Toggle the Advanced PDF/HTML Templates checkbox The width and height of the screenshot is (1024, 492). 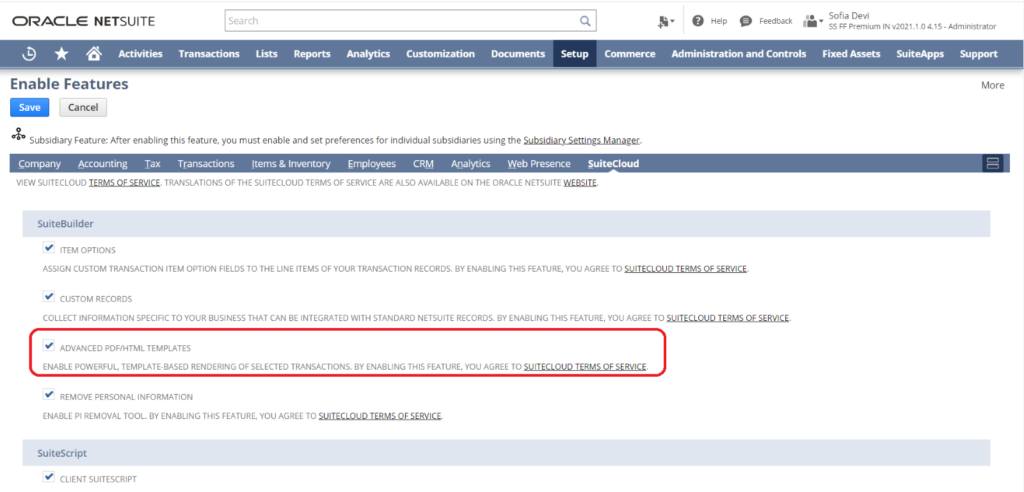coord(49,346)
